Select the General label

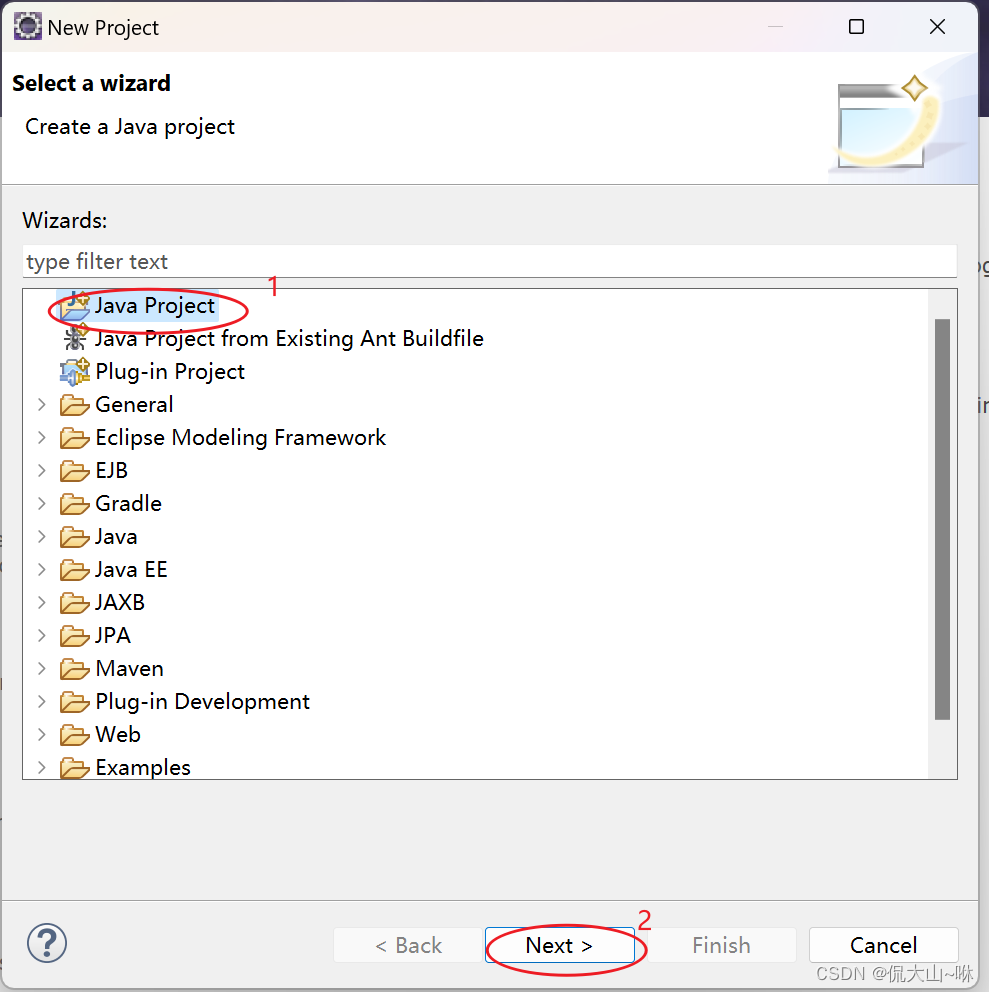(x=134, y=404)
